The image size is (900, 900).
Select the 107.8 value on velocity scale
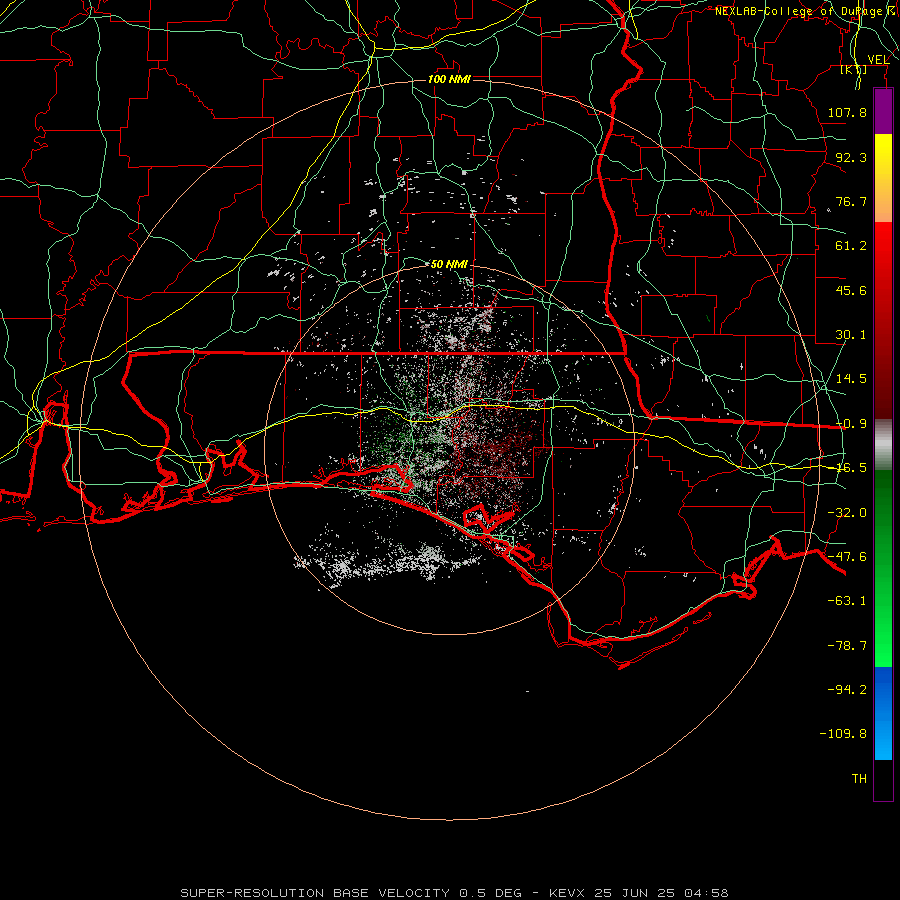click(x=847, y=112)
